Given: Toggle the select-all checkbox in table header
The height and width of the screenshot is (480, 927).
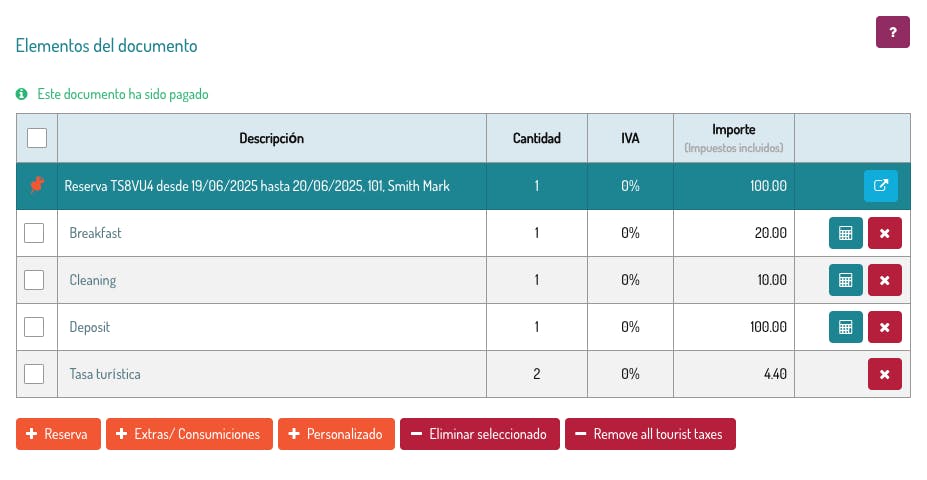Looking at the screenshot, I should pos(37,138).
